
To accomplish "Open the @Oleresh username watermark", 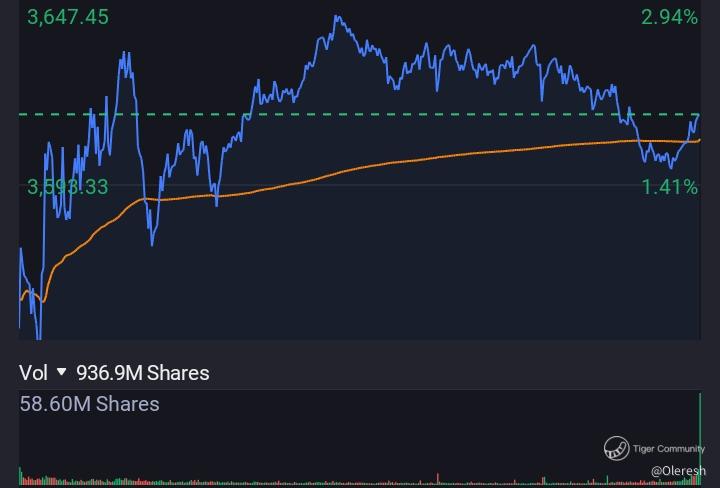I will coord(678,470).
